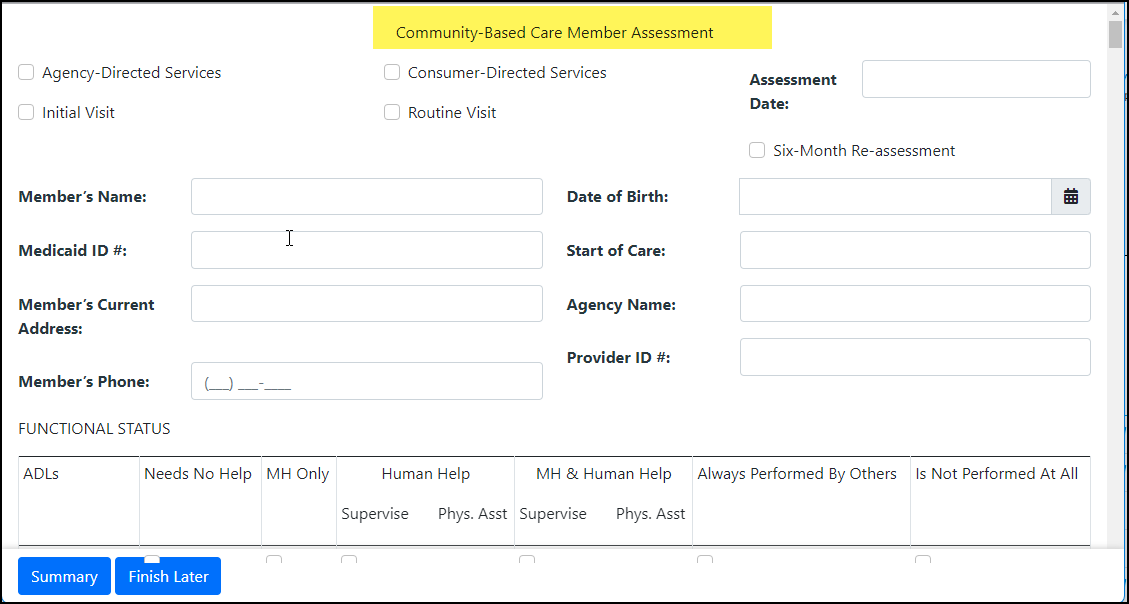Click the Start of Care input box
Viewport: 1129px width, 604px height.
(914, 250)
